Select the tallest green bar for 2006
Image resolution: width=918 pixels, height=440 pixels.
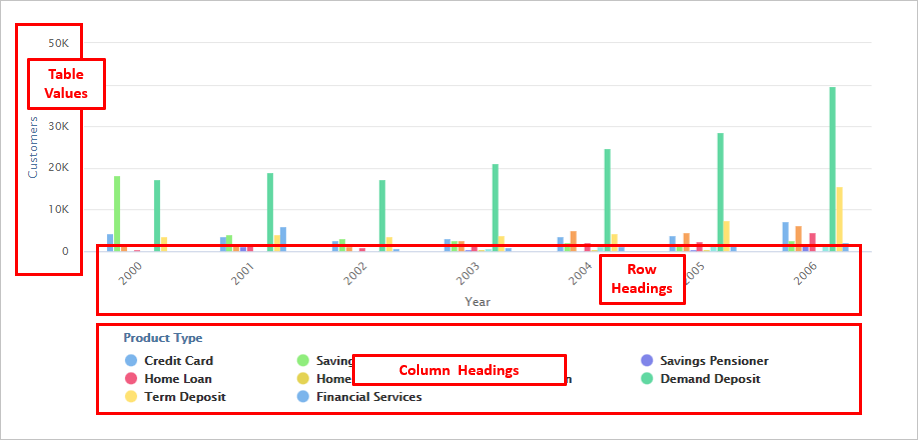coord(832,168)
